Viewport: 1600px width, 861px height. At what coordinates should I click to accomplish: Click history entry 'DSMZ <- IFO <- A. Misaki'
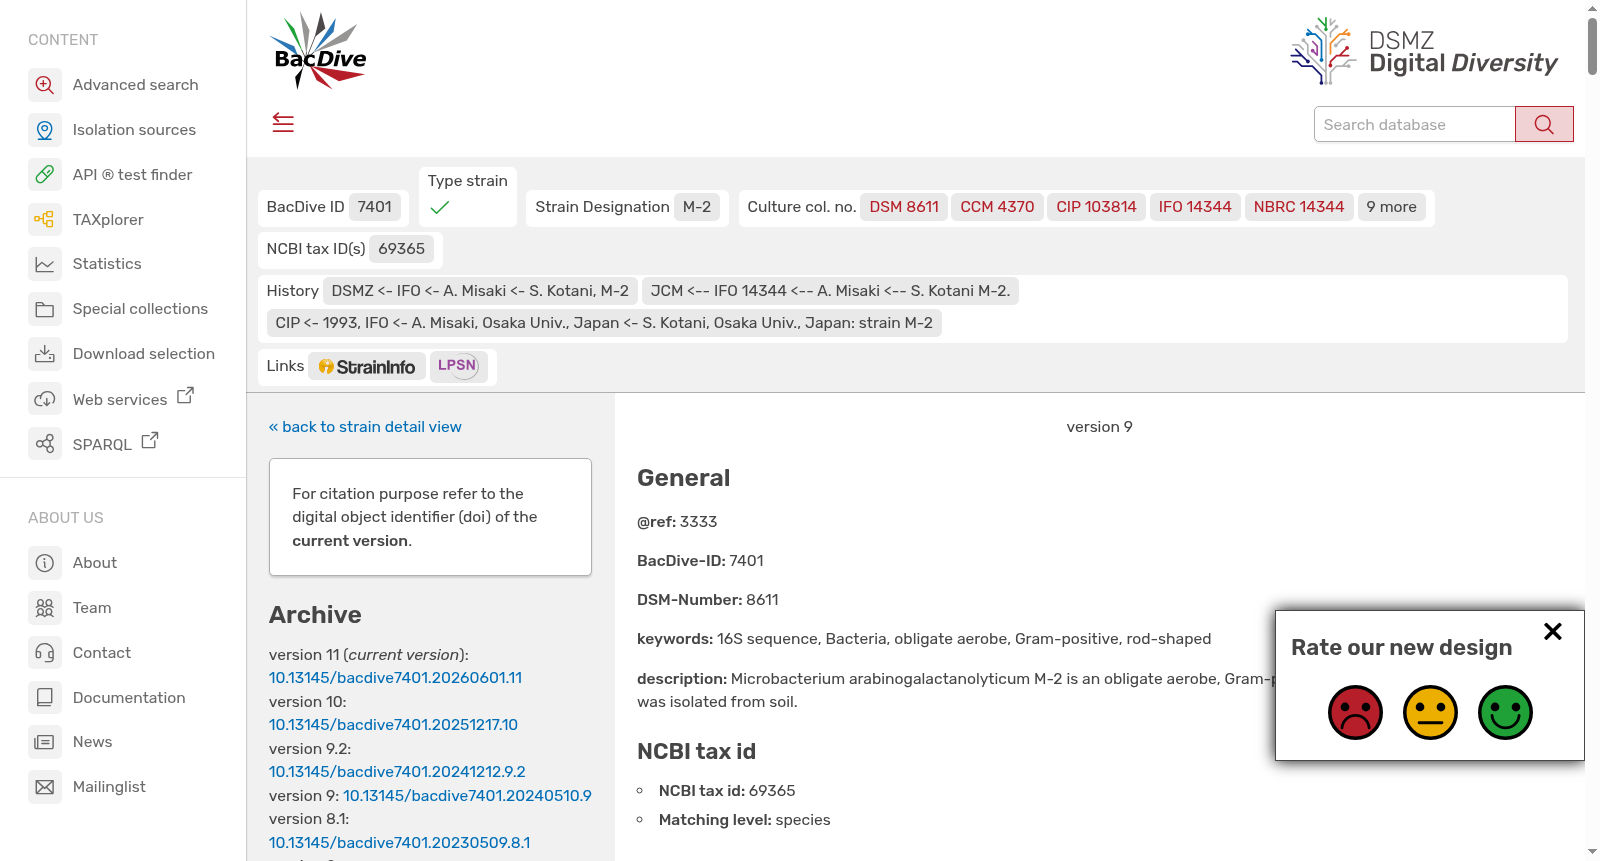click(x=480, y=291)
